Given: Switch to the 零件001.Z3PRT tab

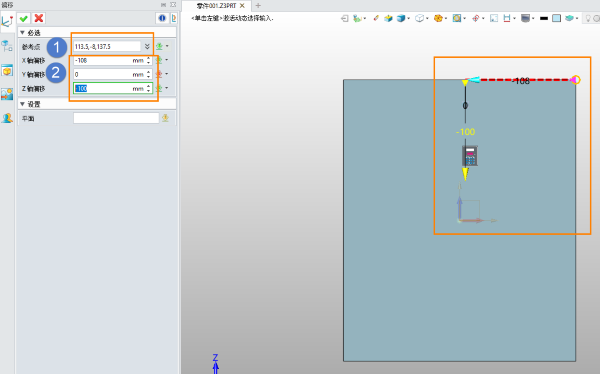Looking at the screenshot, I should pyautogui.click(x=217, y=6).
